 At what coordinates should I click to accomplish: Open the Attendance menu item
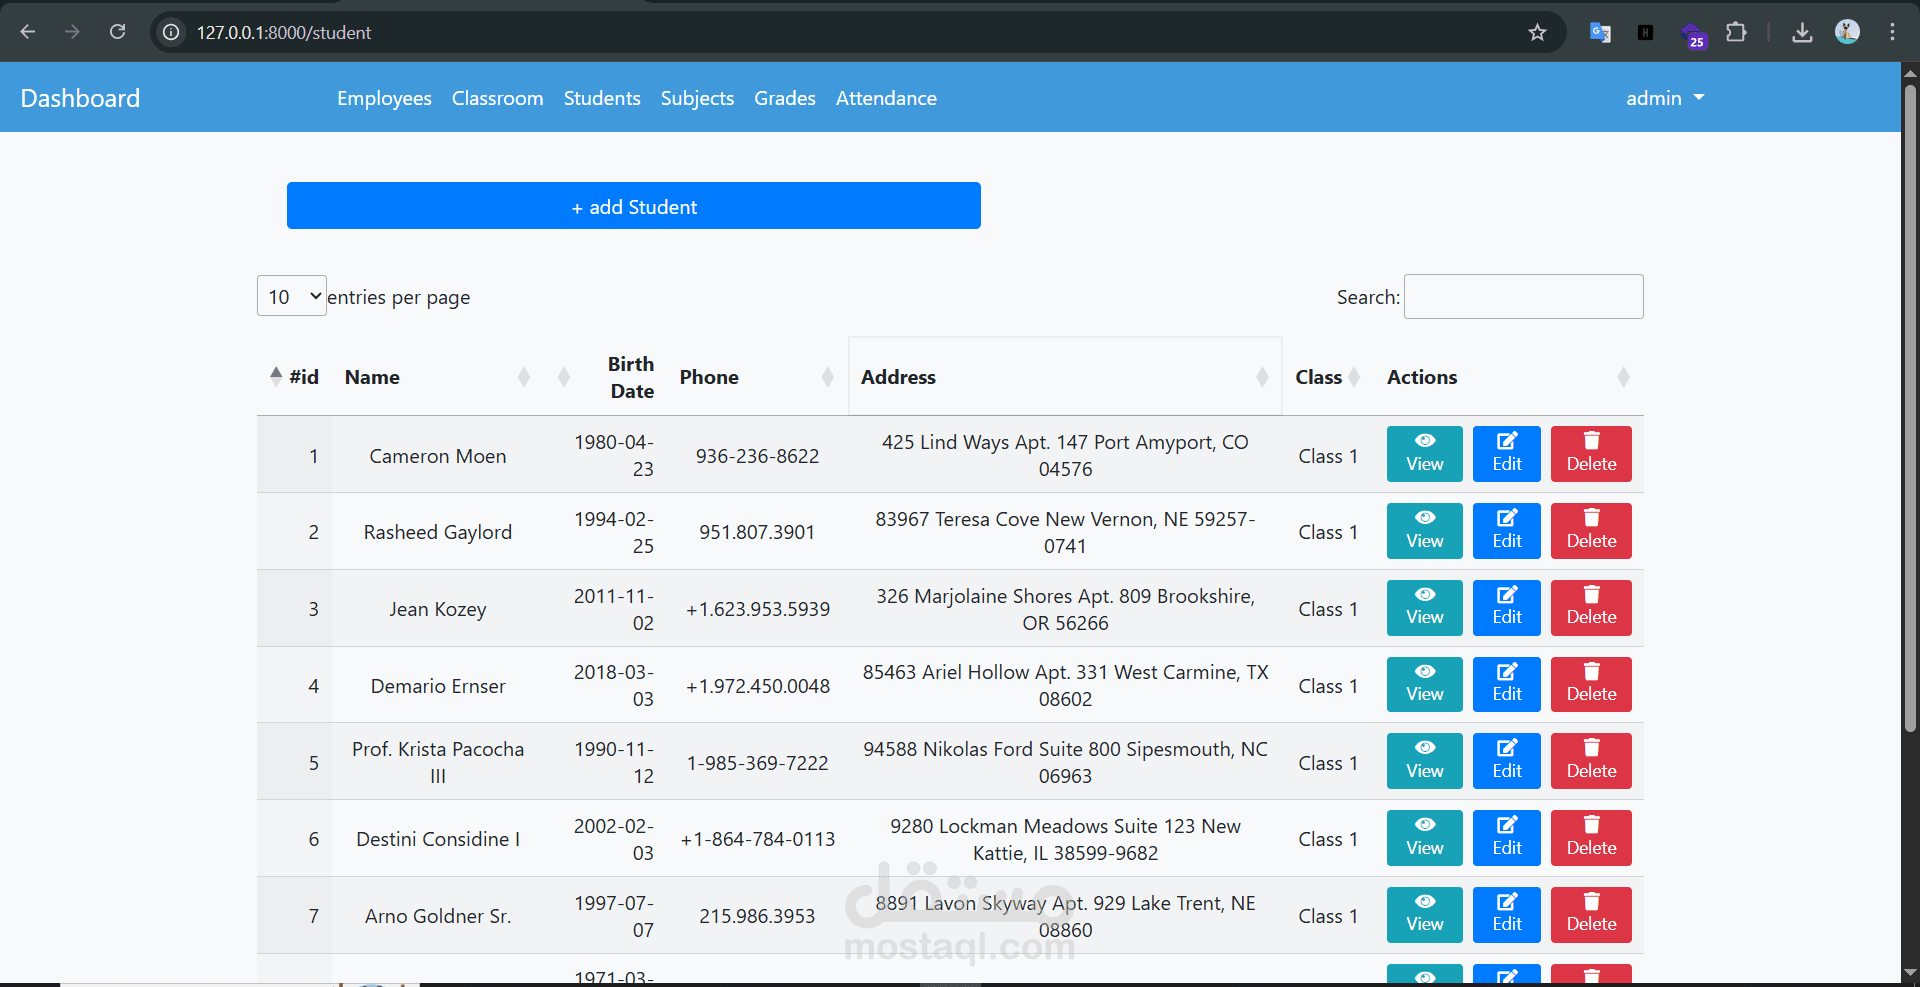(x=886, y=98)
